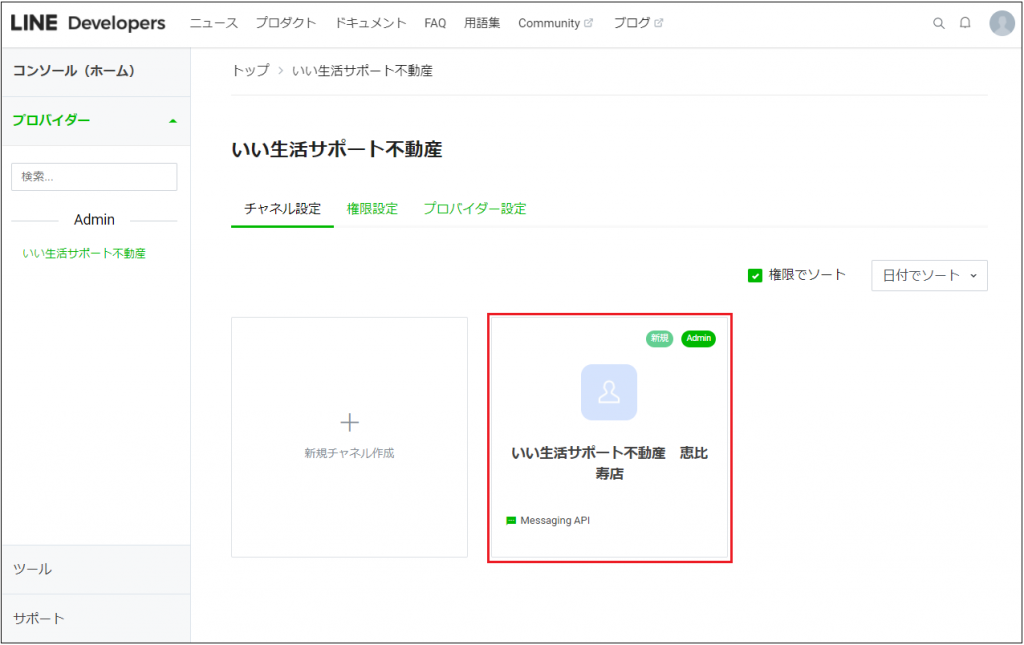Click the LINE Developers logo
The width and height of the screenshot is (1024, 645).
pyautogui.click(x=88, y=23)
